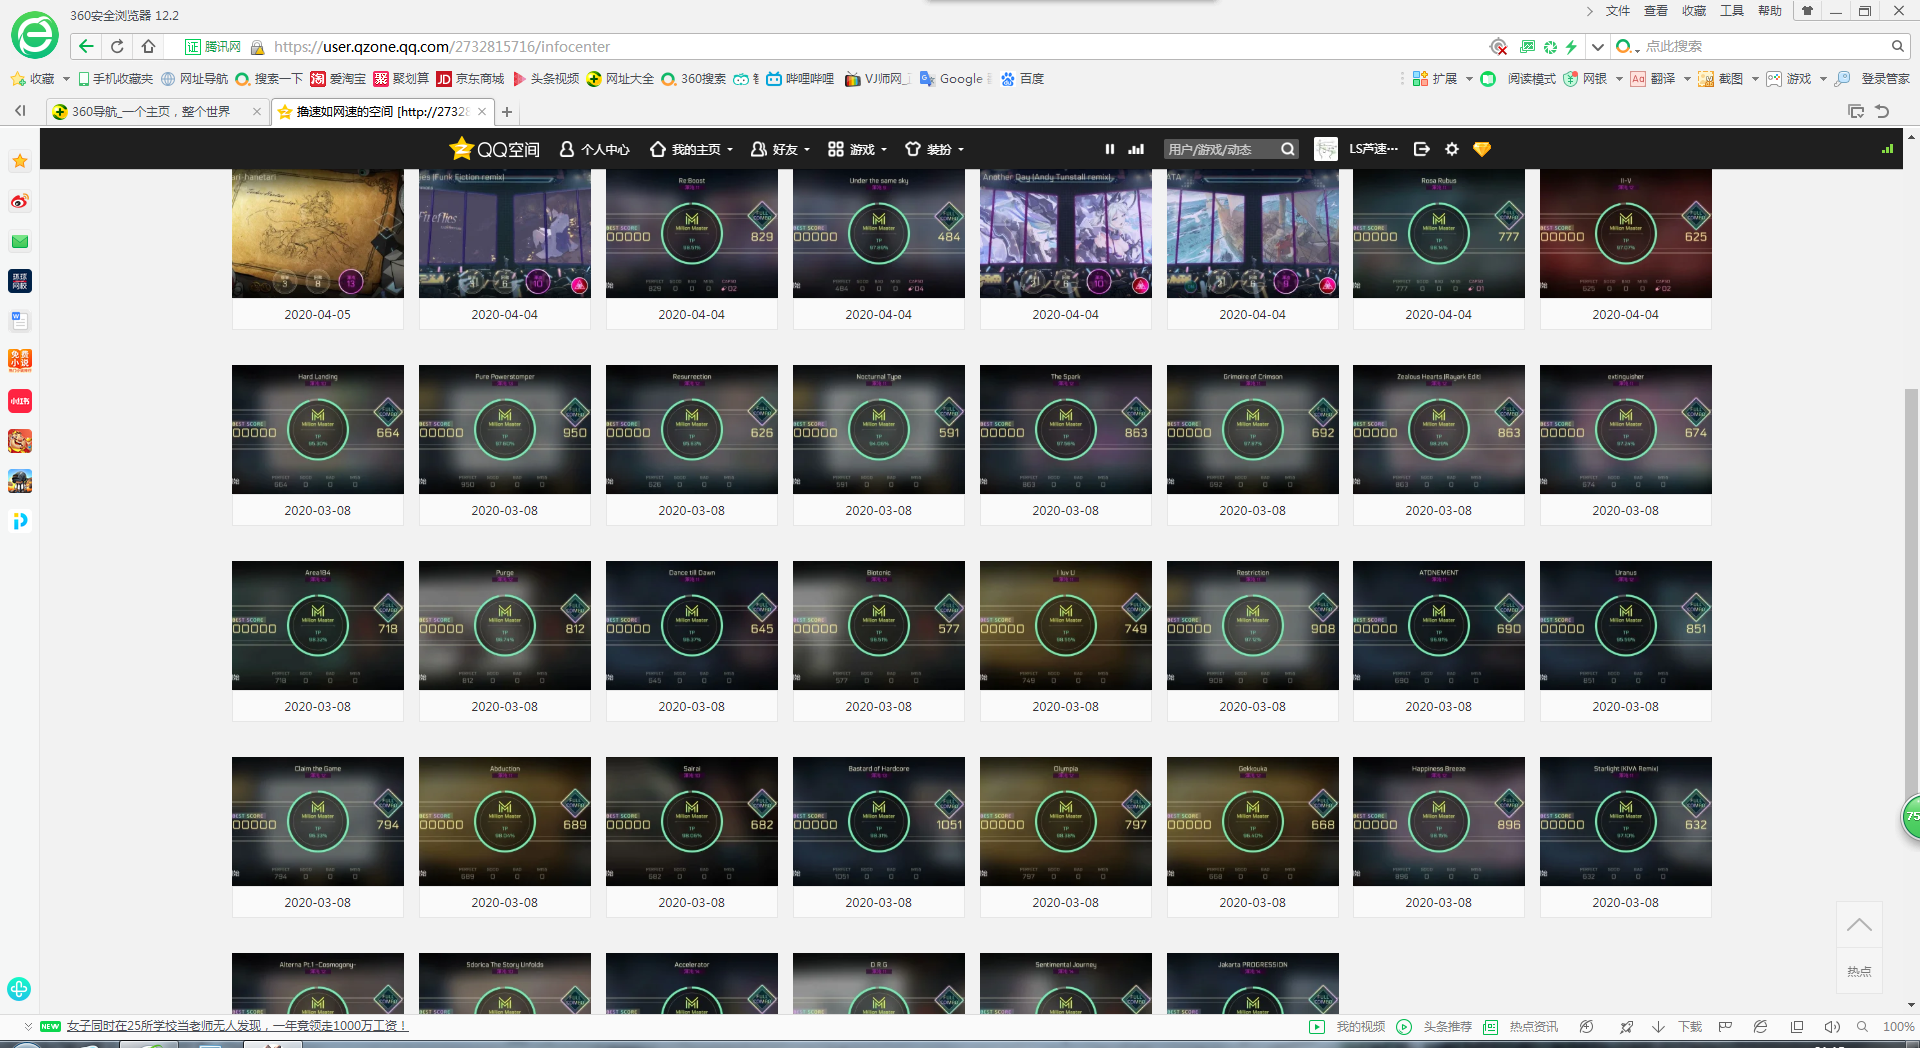Open the Weibo sidebar icon
This screenshot has width=1920, height=1048.
pos(19,201)
